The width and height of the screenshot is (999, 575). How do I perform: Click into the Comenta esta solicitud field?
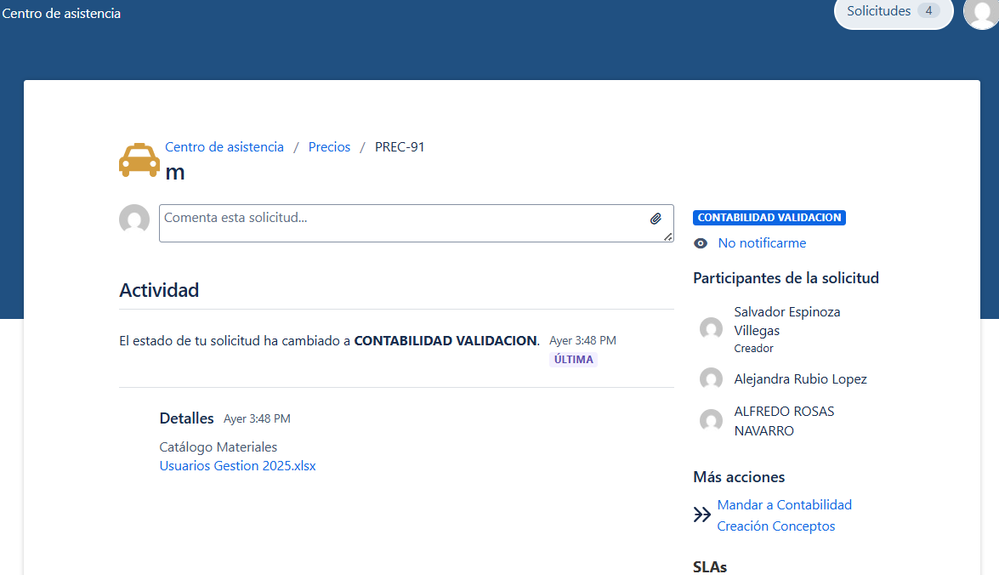[416, 224]
